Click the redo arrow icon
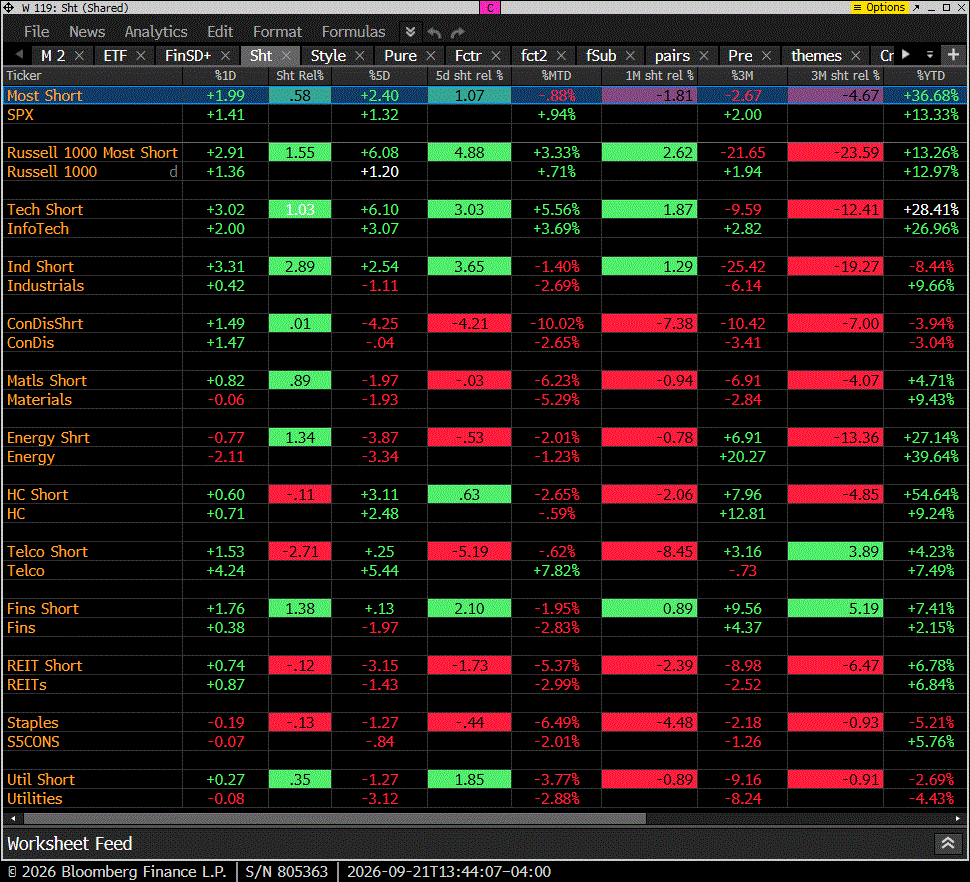Viewport: 970px width, 882px height. coord(458,32)
